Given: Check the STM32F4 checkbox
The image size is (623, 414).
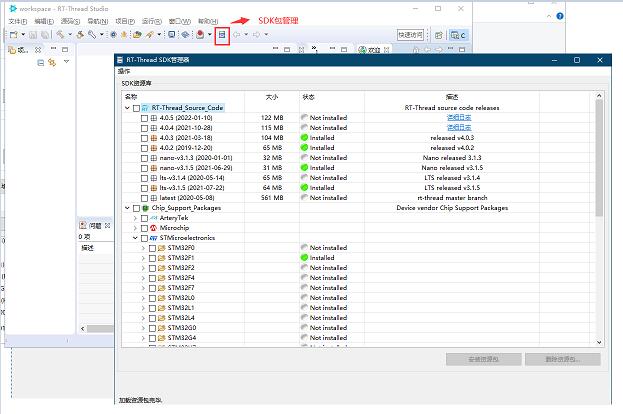Looking at the screenshot, I should point(152,278).
